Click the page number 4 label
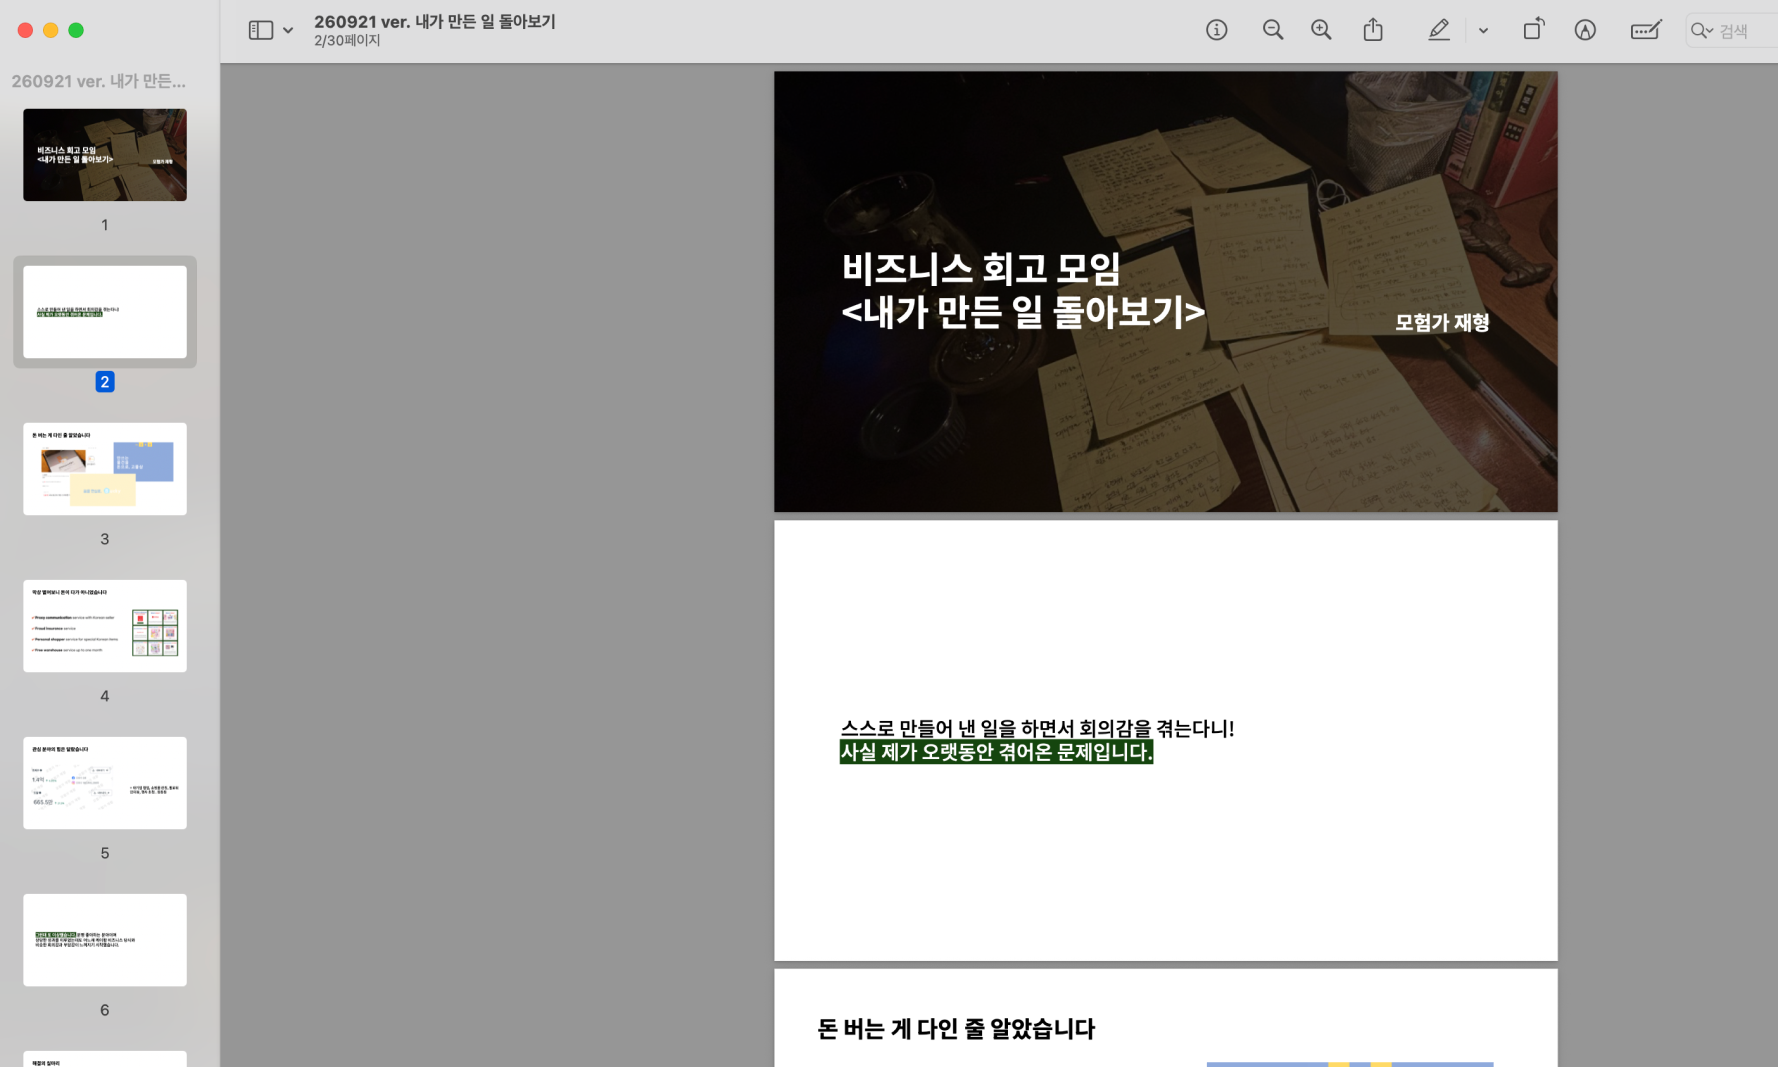 point(105,696)
